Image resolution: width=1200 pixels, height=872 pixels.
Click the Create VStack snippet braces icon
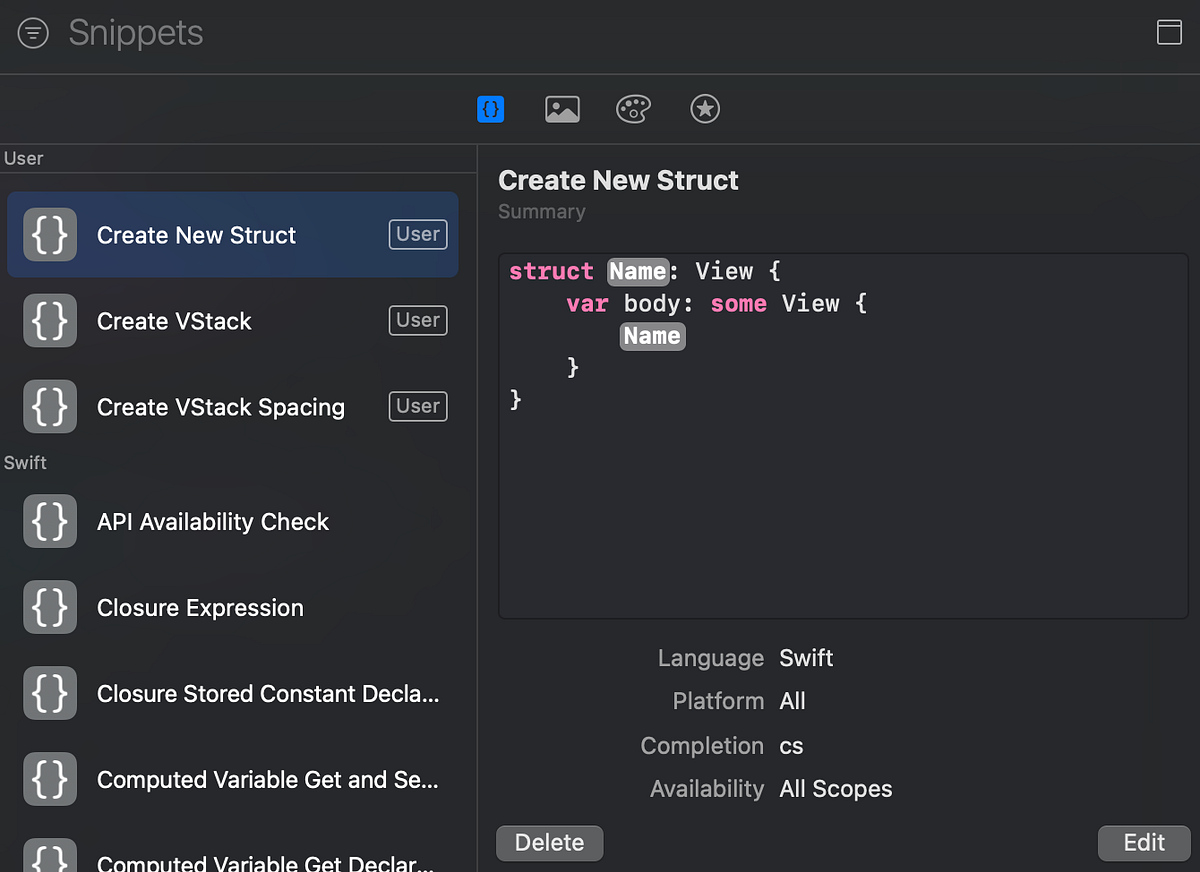(49, 320)
